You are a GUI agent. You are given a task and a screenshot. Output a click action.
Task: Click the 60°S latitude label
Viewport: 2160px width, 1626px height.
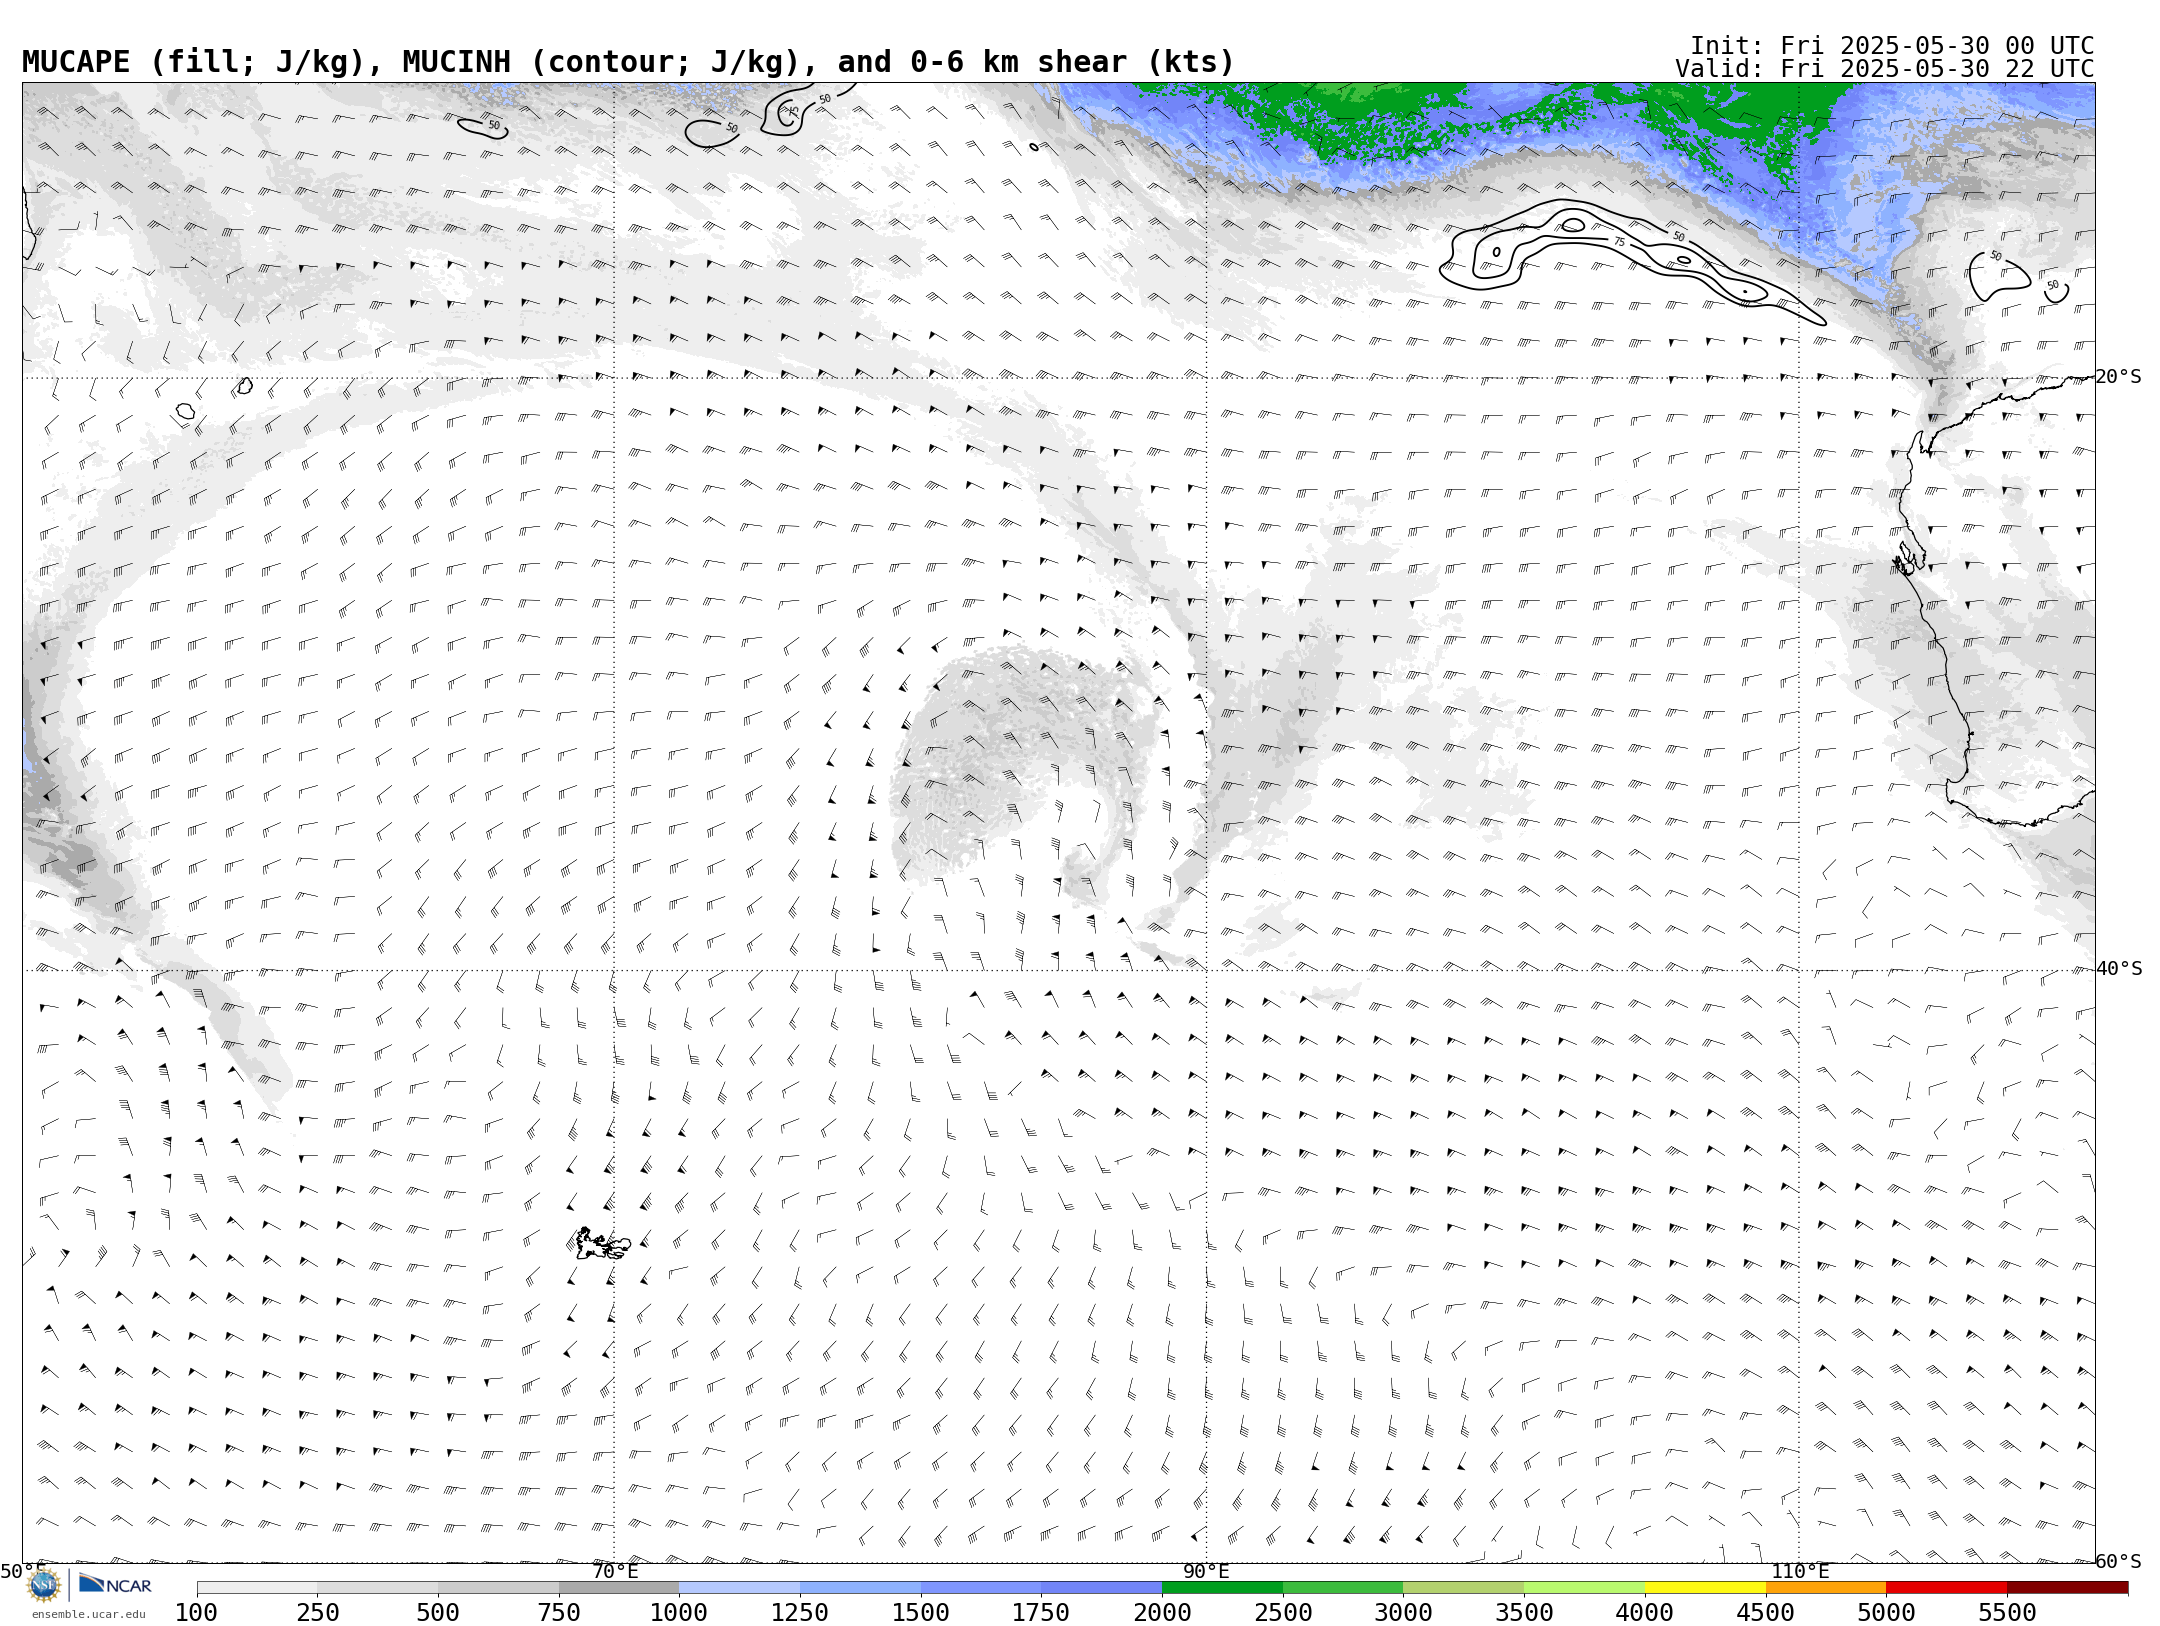tap(2118, 1561)
